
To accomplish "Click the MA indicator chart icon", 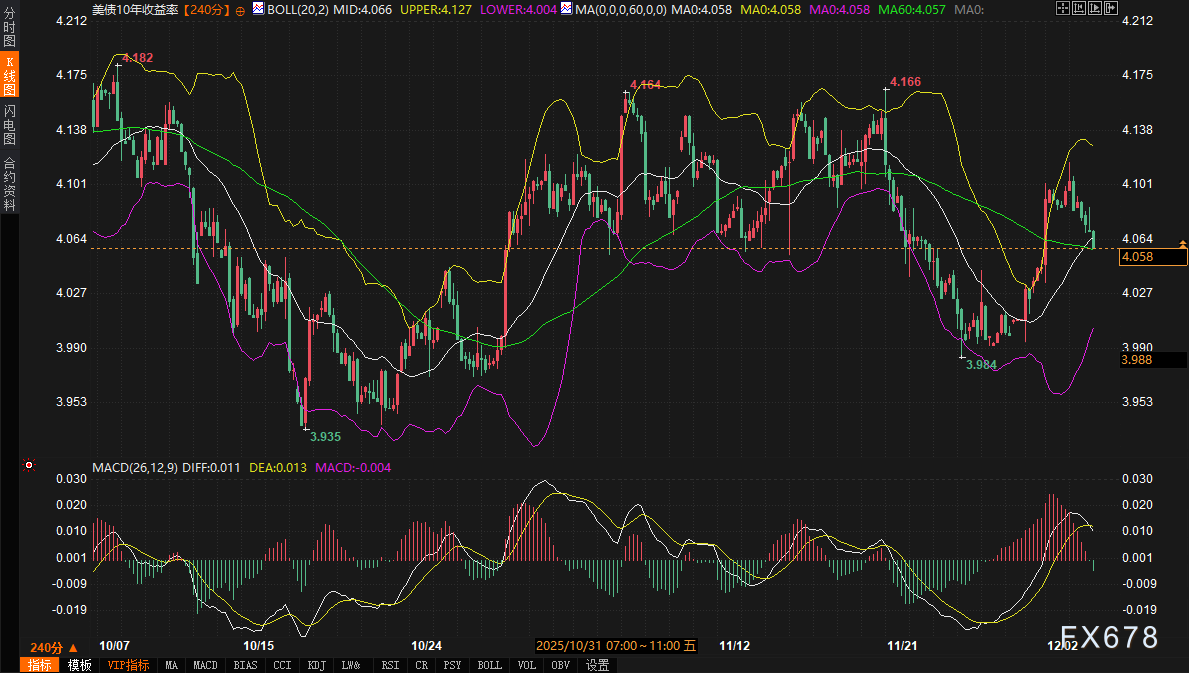I will 567,9.
